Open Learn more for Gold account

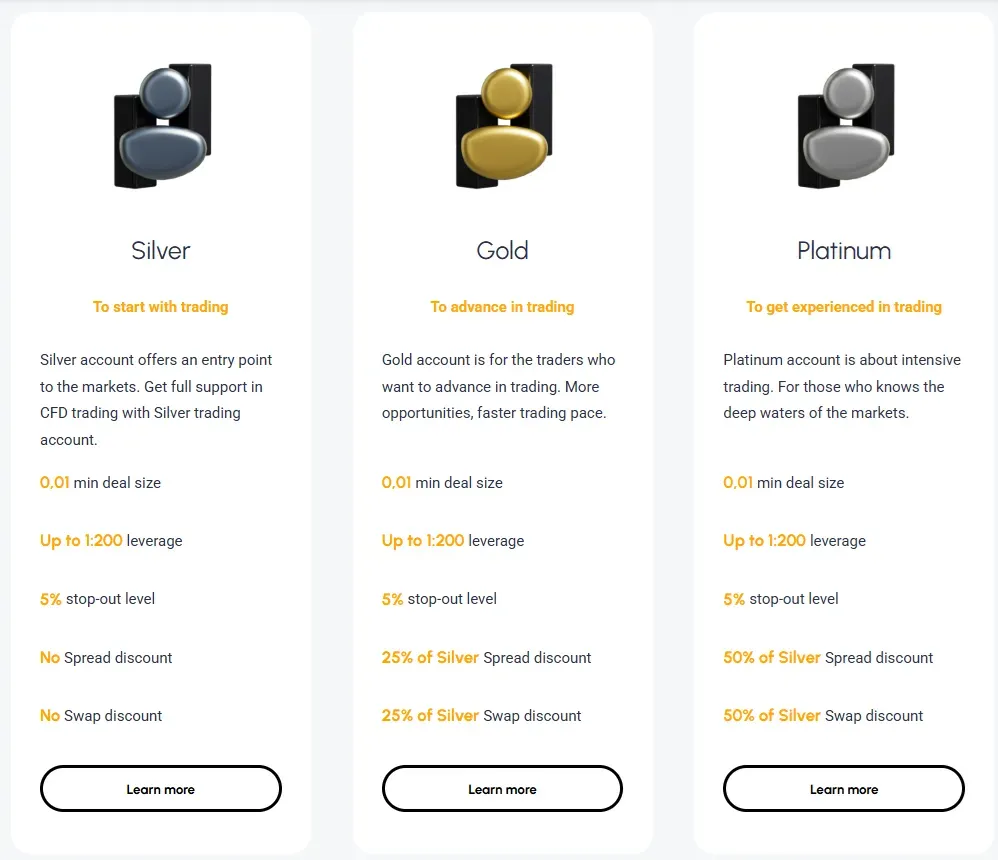502,789
